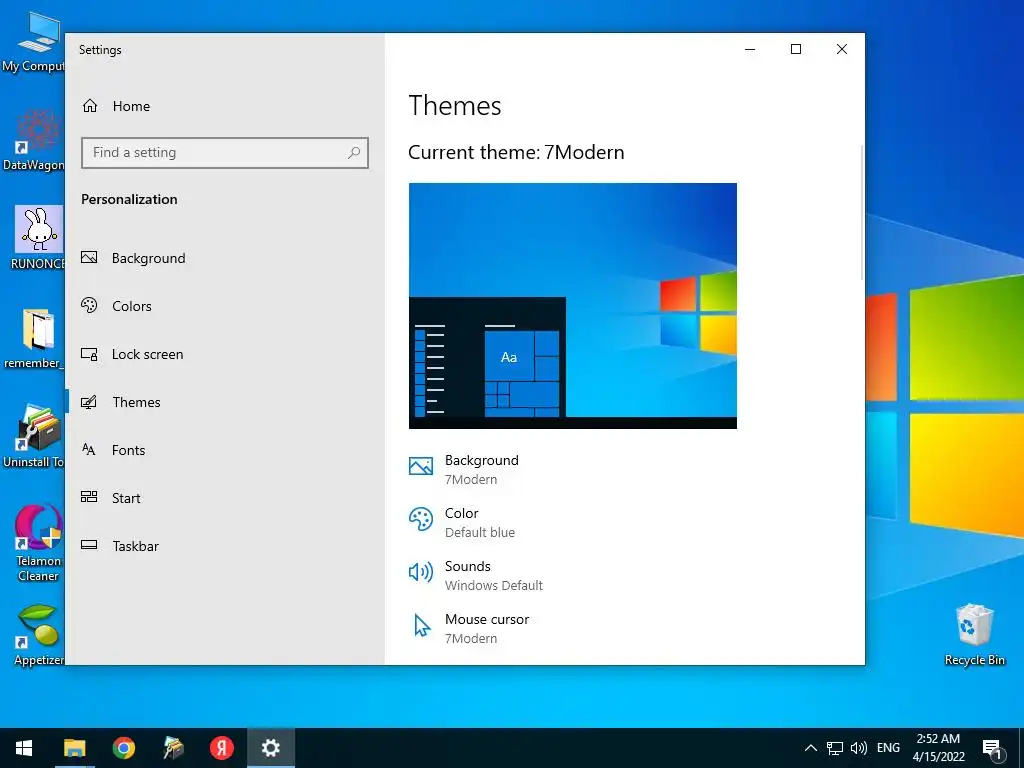Launch Yandex browser from taskbar
The height and width of the screenshot is (768, 1024).
pyautogui.click(x=222, y=748)
